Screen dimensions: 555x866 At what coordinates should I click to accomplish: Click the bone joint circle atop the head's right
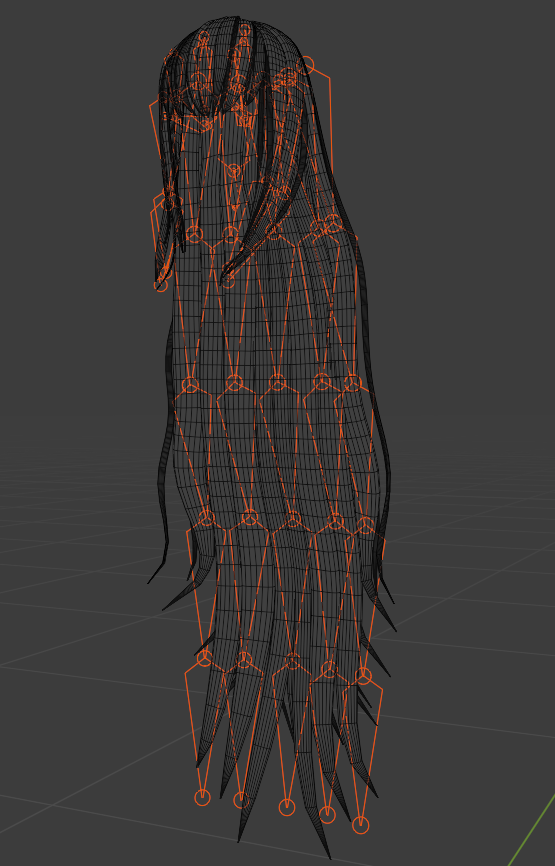tap(305, 66)
